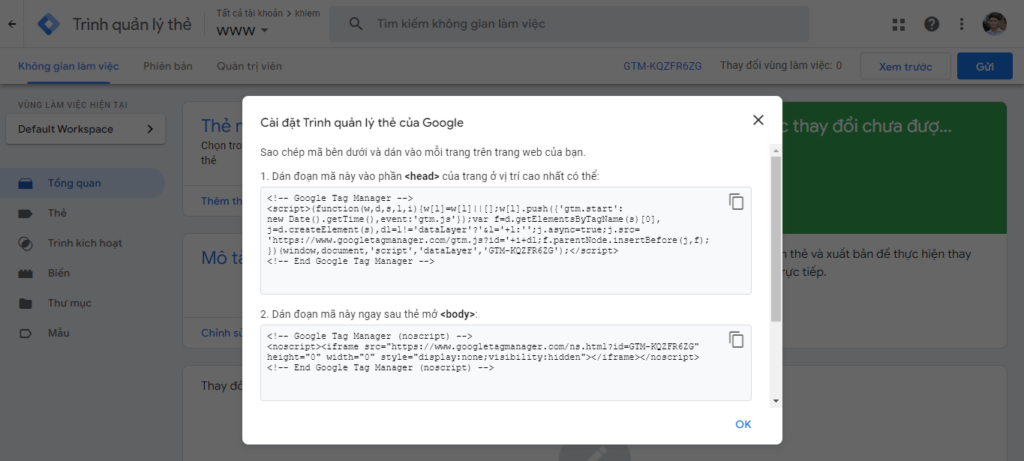The width and height of the screenshot is (1024, 461).
Task: Click the GTM-KQZFR6ZG container ID link
Action: click(x=662, y=66)
